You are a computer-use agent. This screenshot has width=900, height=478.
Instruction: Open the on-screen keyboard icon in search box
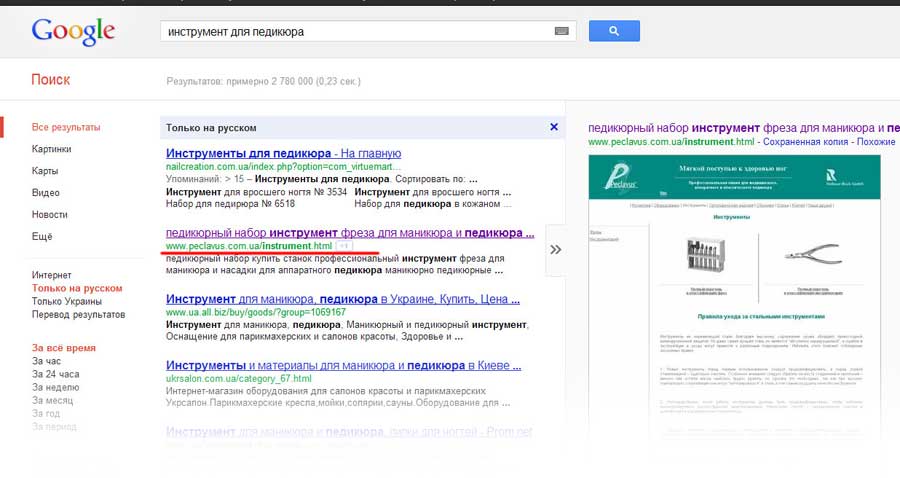(x=561, y=31)
